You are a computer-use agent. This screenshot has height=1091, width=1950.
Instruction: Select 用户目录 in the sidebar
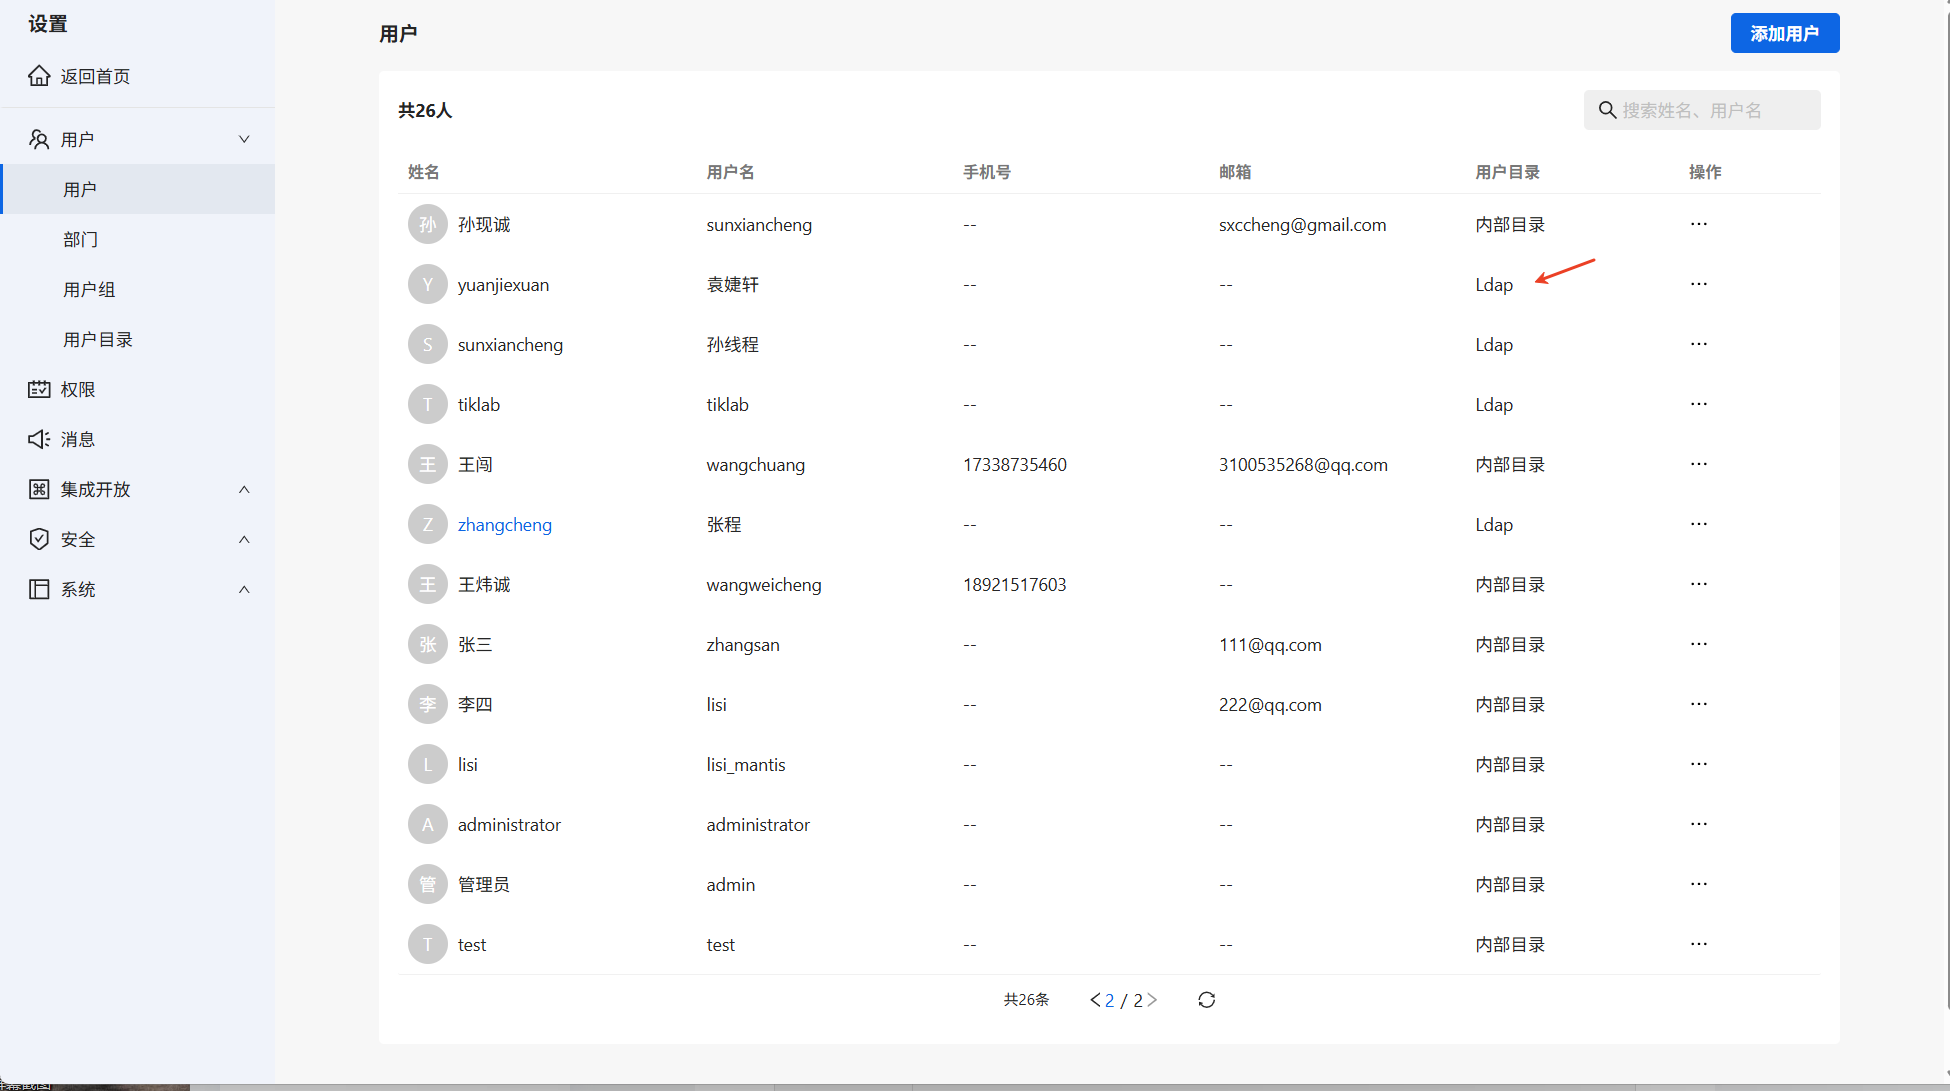tap(98, 339)
